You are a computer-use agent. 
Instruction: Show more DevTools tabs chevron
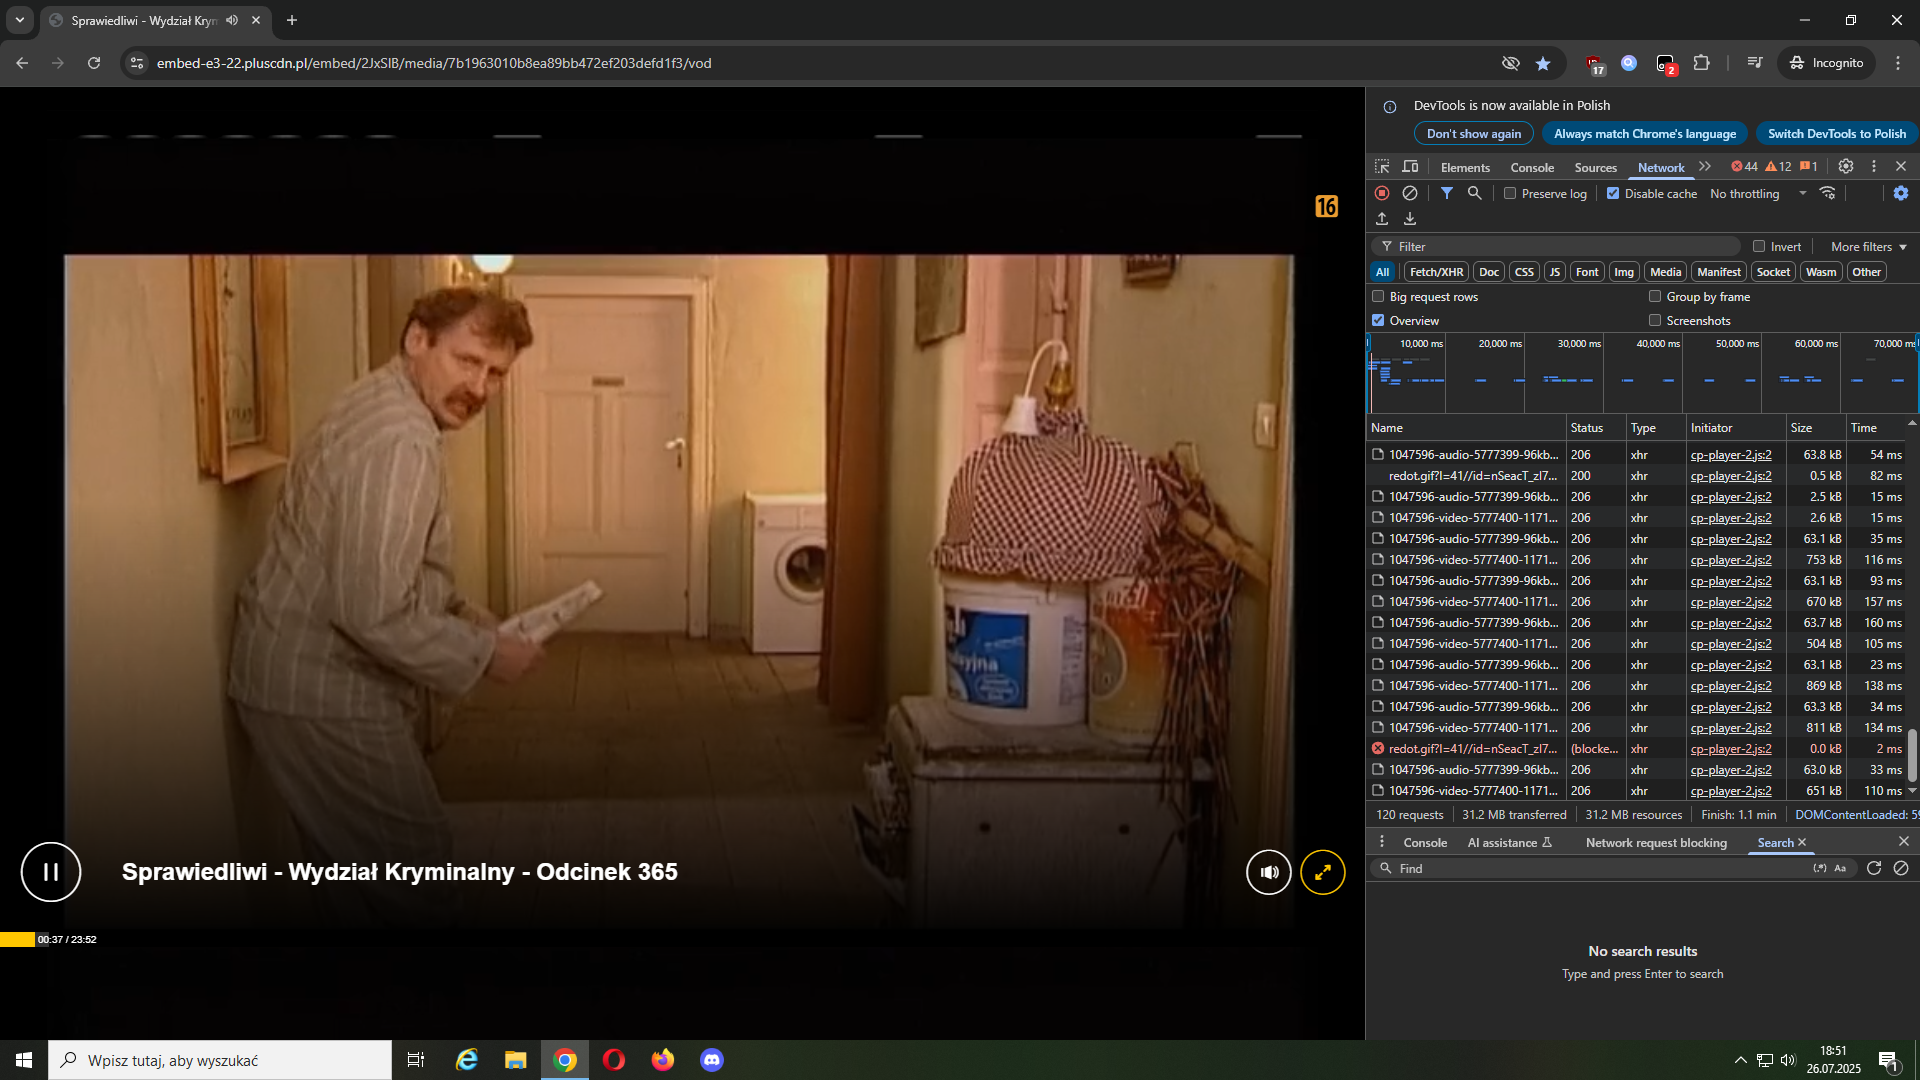1705,166
